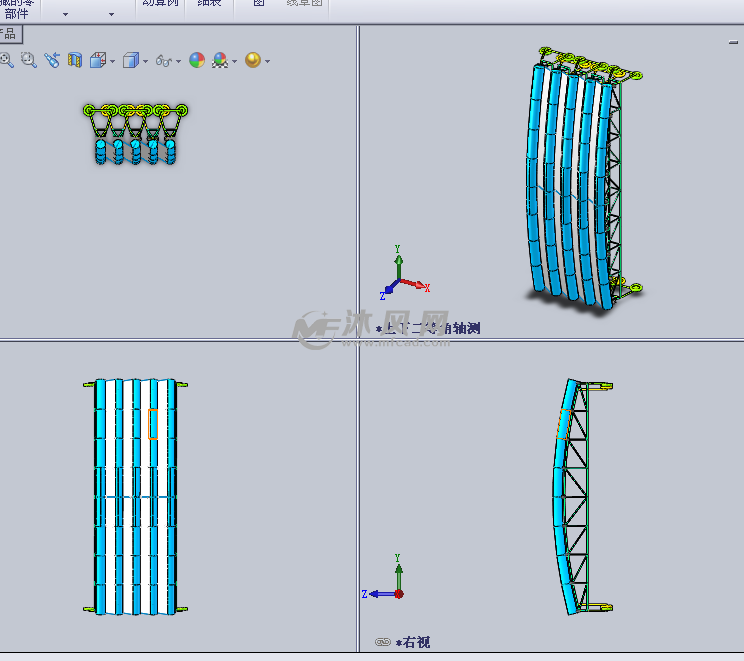Image resolution: width=744 pixels, height=661 pixels.
Task: Open the second ribbon dropdown arrow after 部件
Action: tap(112, 14)
